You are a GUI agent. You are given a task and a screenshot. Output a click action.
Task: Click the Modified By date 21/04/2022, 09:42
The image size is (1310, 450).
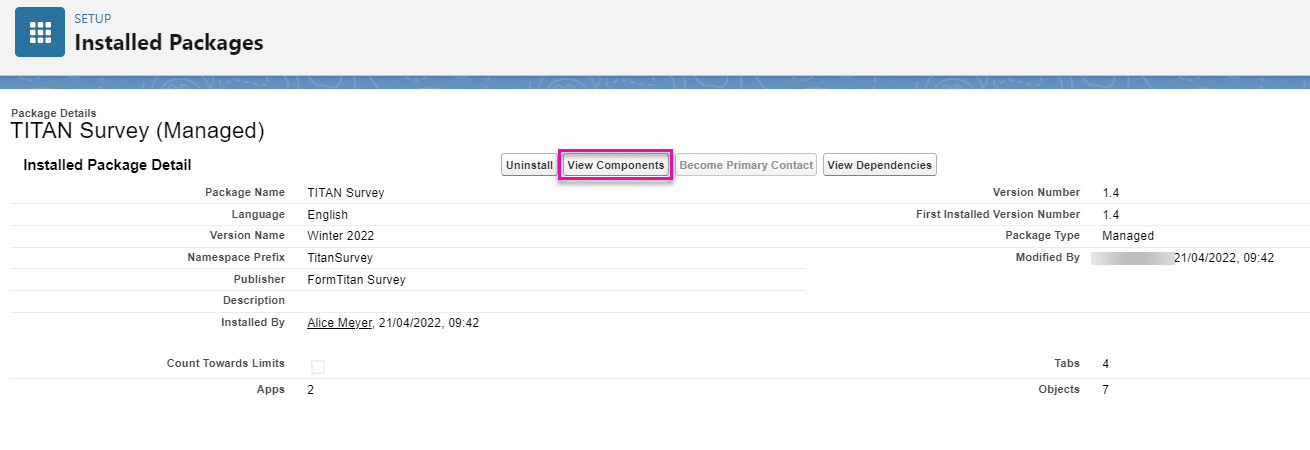pyautogui.click(x=1224, y=258)
